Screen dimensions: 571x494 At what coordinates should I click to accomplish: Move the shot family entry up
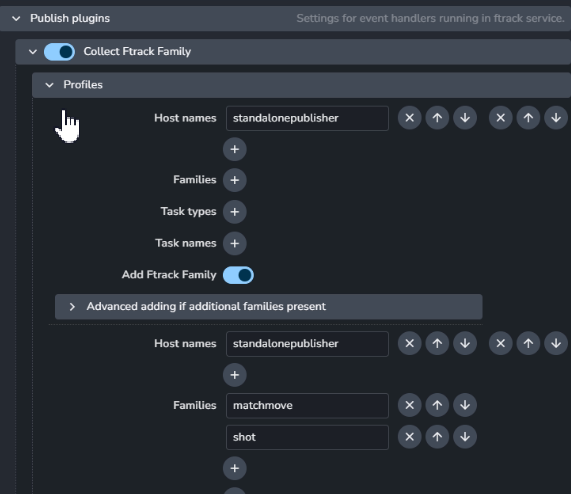(437, 437)
